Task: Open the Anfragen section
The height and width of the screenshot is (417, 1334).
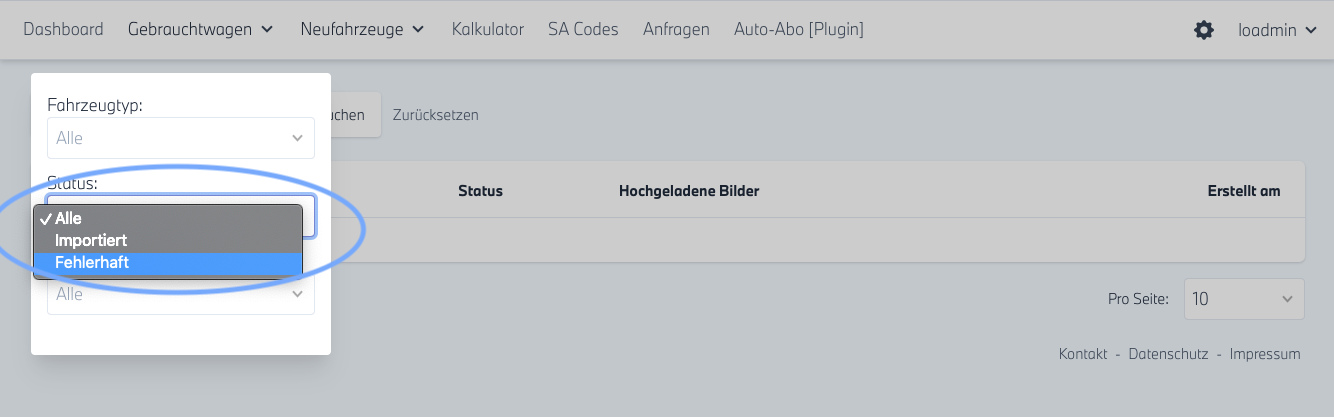Action: coord(676,29)
